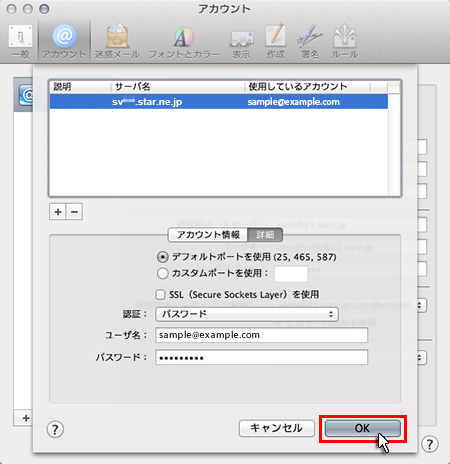
Task: Add a server with the plus button
Action: tap(58, 212)
